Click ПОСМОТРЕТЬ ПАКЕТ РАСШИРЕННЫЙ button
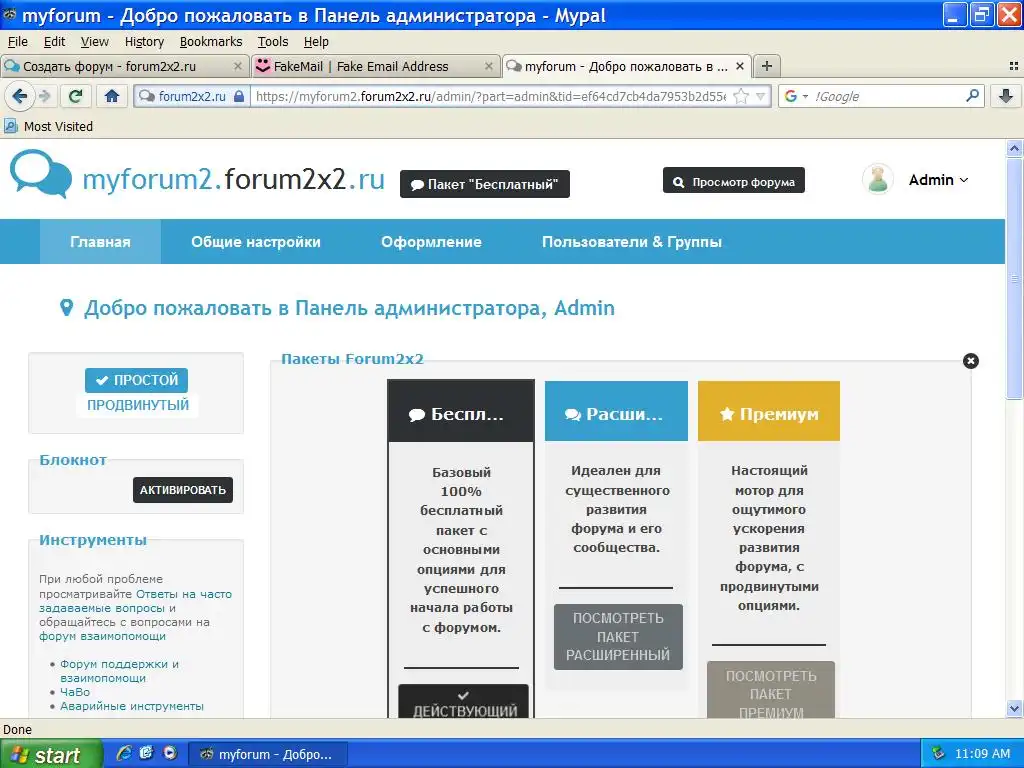The height and width of the screenshot is (768, 1024). point(618,637)
